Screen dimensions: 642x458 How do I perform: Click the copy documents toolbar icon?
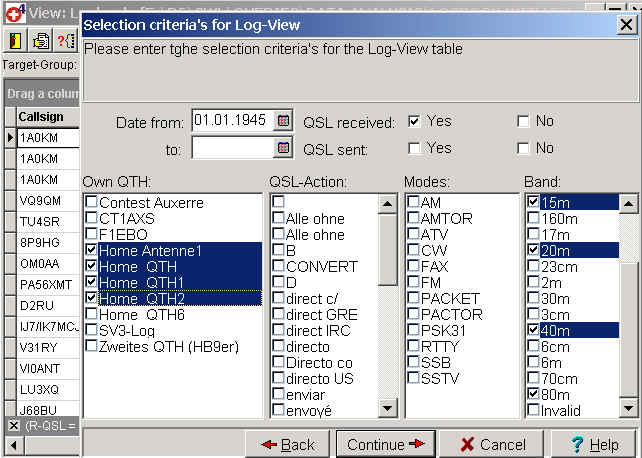(41, 41)
